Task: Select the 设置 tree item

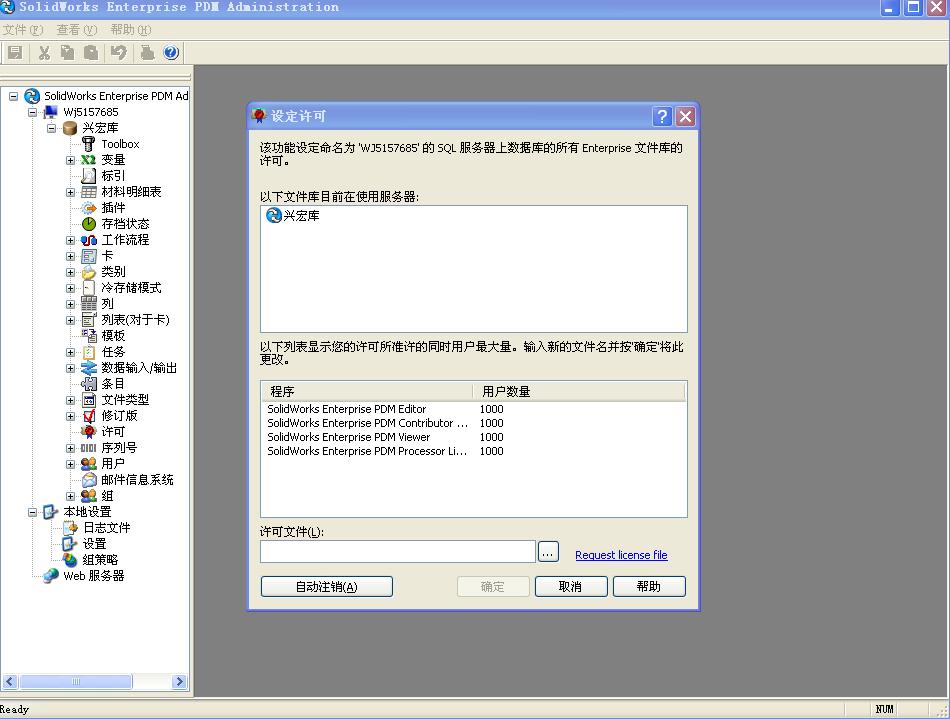Action: click(x=95, y=544)
